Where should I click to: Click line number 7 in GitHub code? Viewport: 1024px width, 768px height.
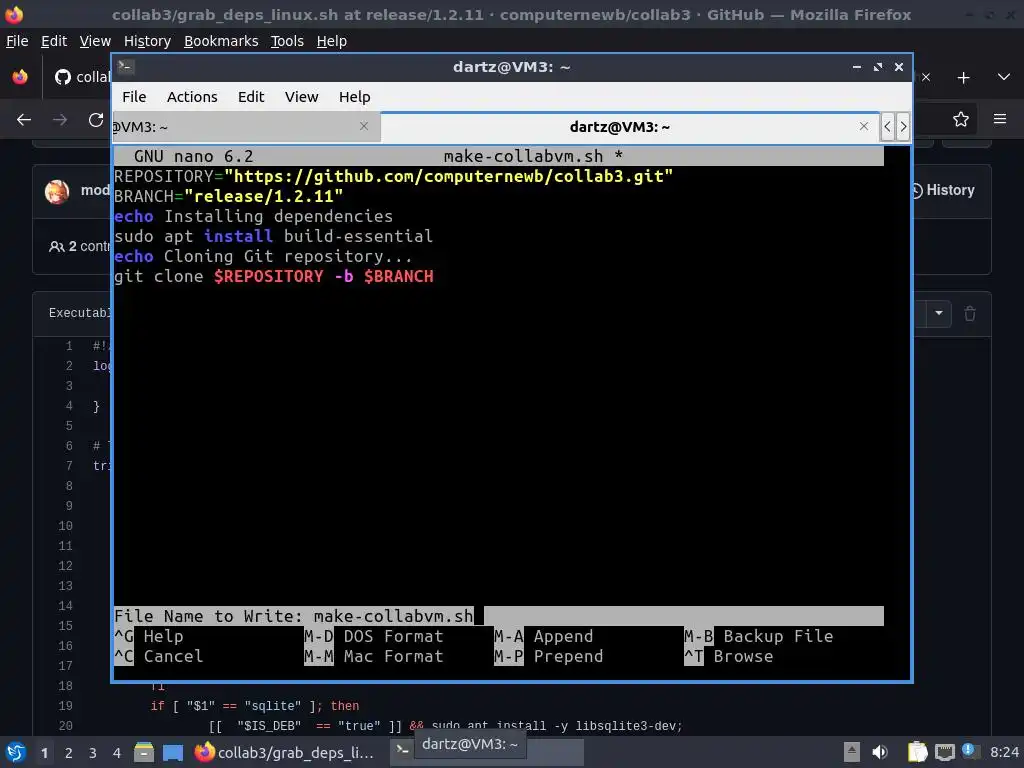(x=69, y=466)
